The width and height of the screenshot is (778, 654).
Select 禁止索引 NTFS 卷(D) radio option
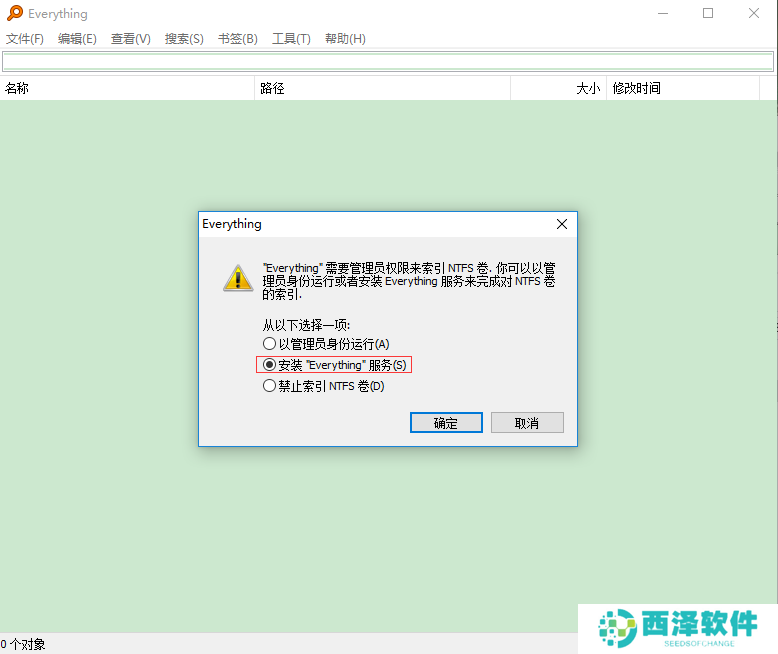point(324,386)
